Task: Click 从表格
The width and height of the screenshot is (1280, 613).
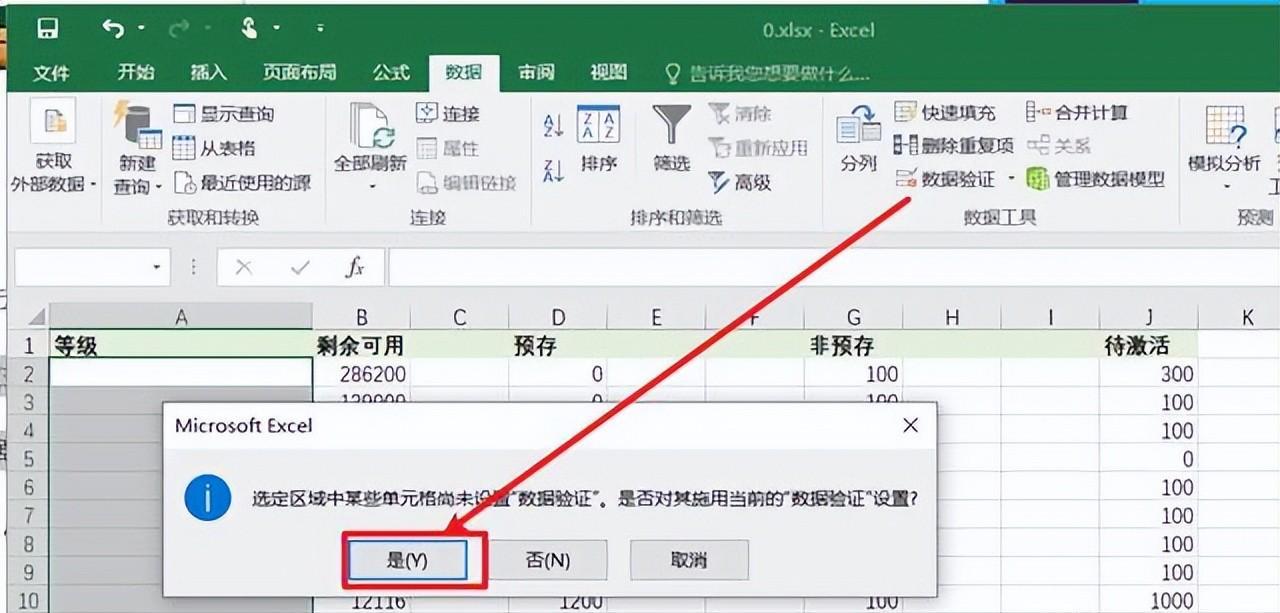Action: coord(214,148)
